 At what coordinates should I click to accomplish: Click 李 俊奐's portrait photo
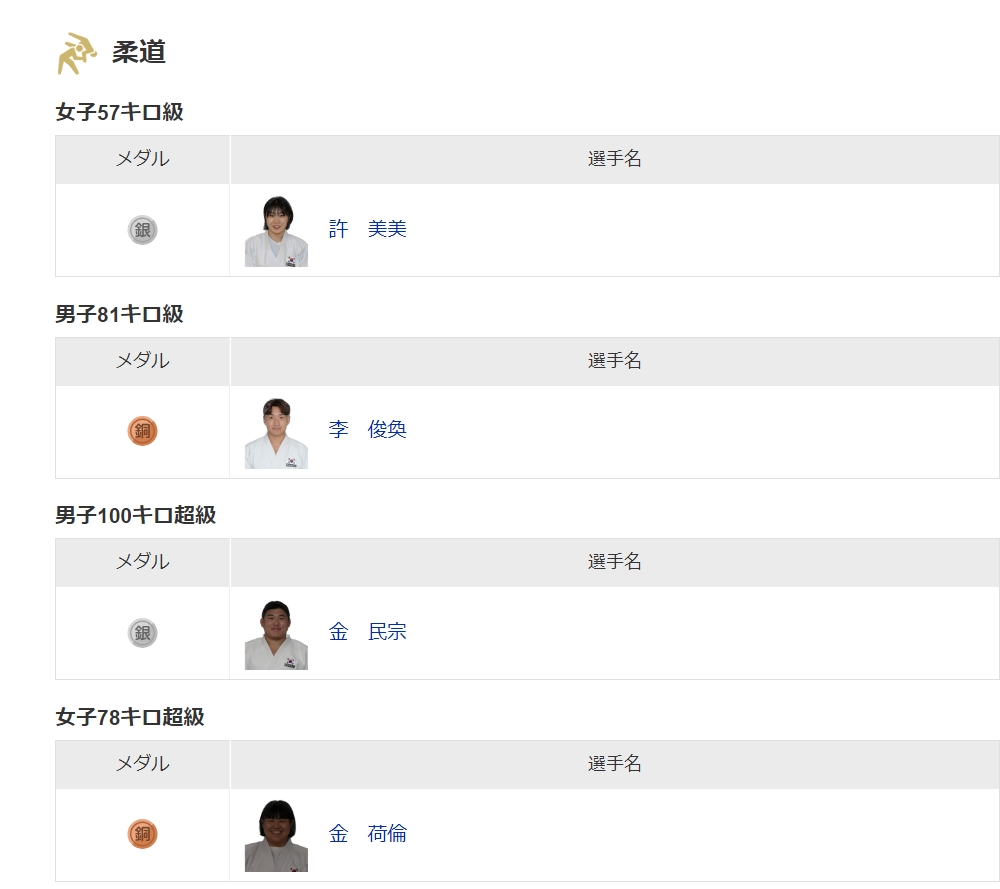(x=276, y=433)
